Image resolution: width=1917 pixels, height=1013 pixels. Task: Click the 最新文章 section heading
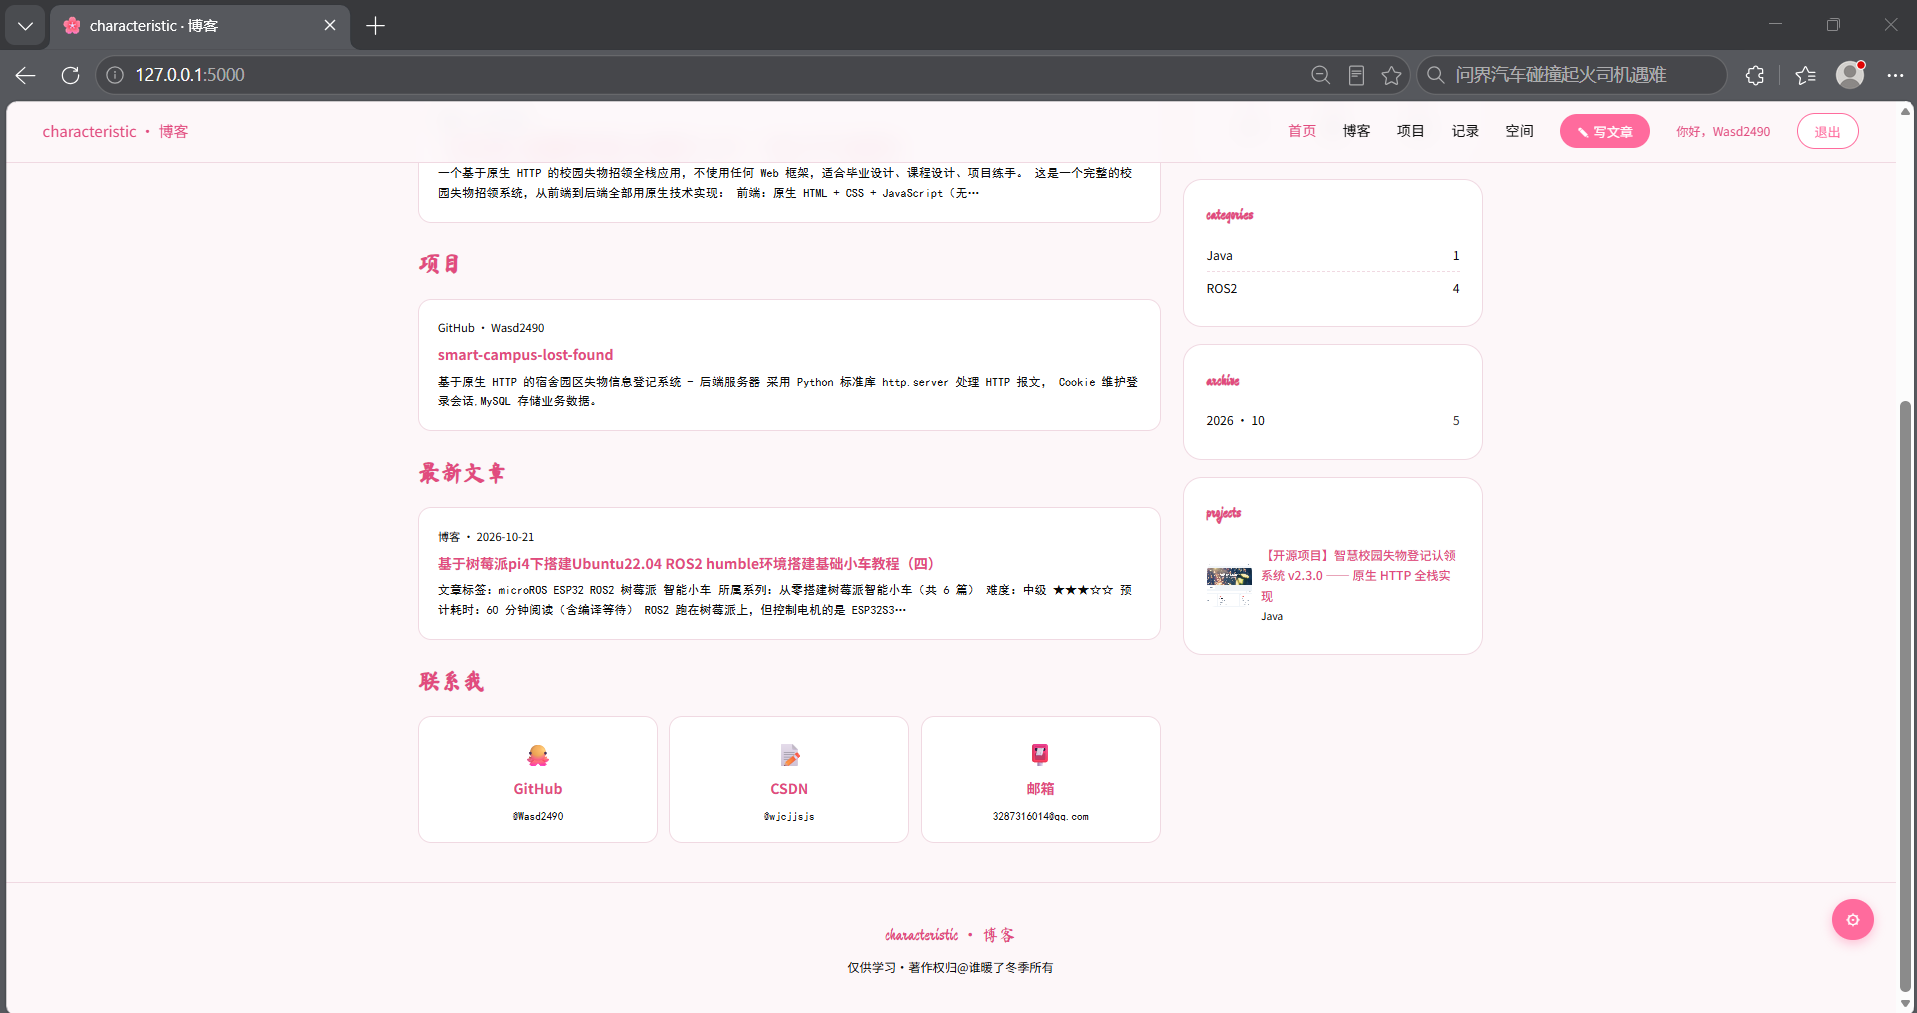pyautogui.click(x=462, y=473)
